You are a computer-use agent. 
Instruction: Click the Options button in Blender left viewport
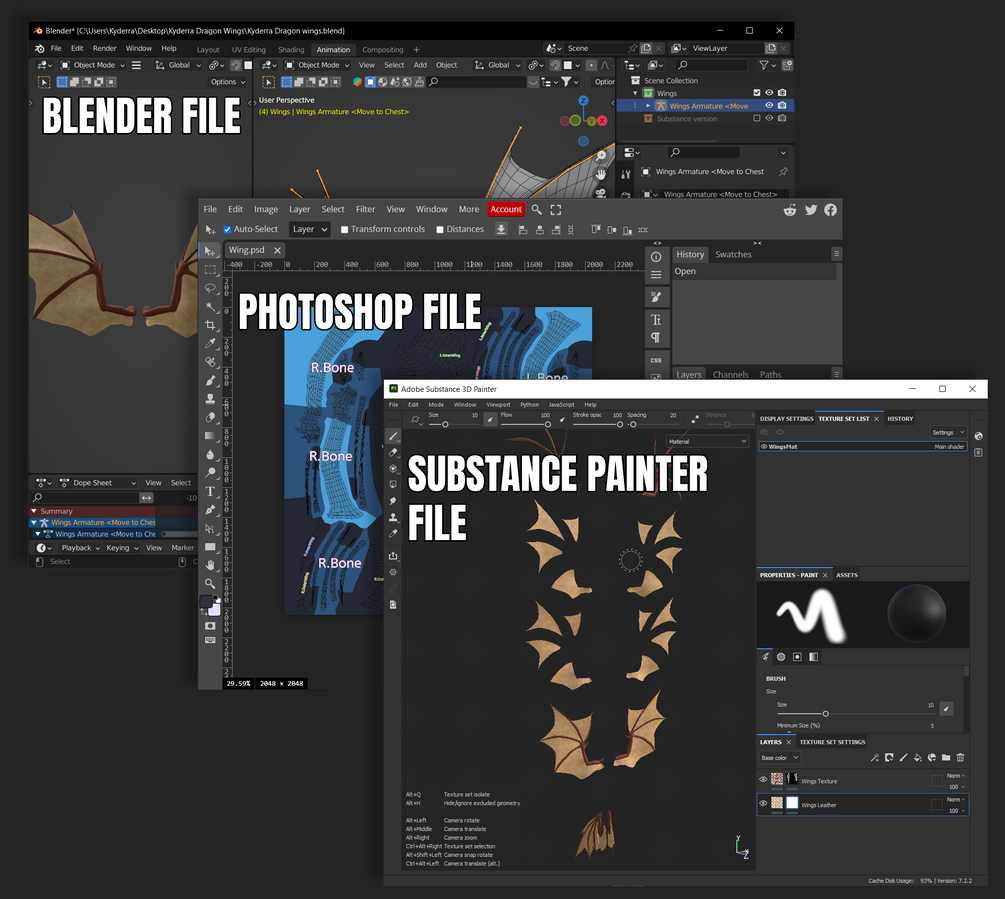(228, 82)
